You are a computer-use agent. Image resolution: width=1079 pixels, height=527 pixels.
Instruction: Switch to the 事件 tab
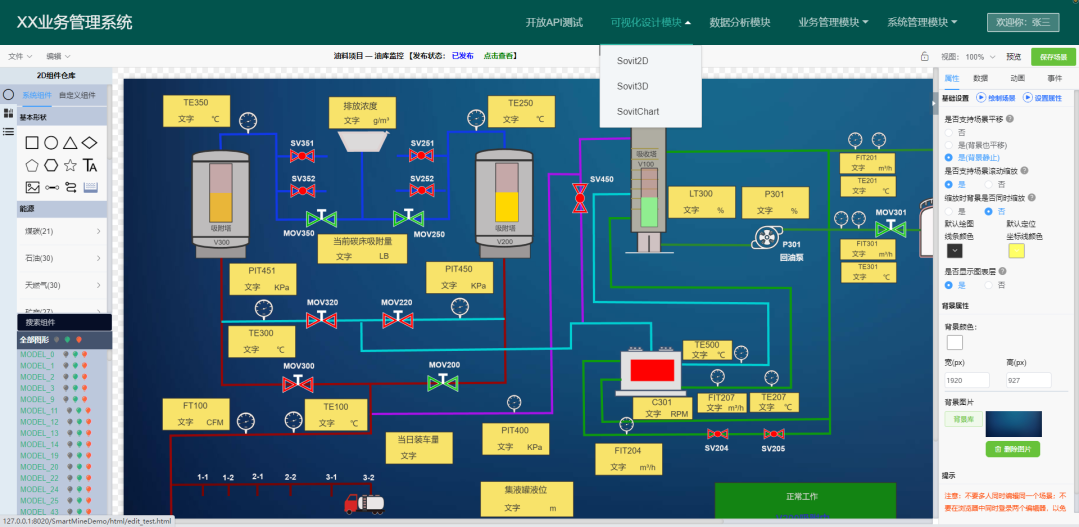(1054, 78)
